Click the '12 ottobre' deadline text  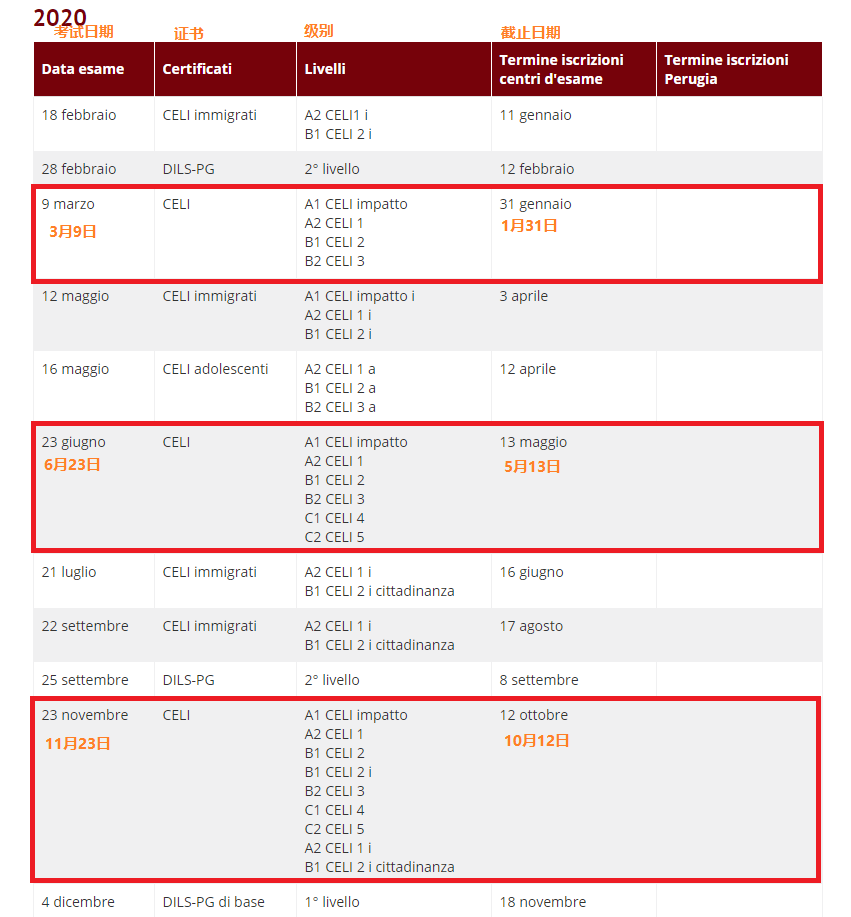(x=533, y=715)
